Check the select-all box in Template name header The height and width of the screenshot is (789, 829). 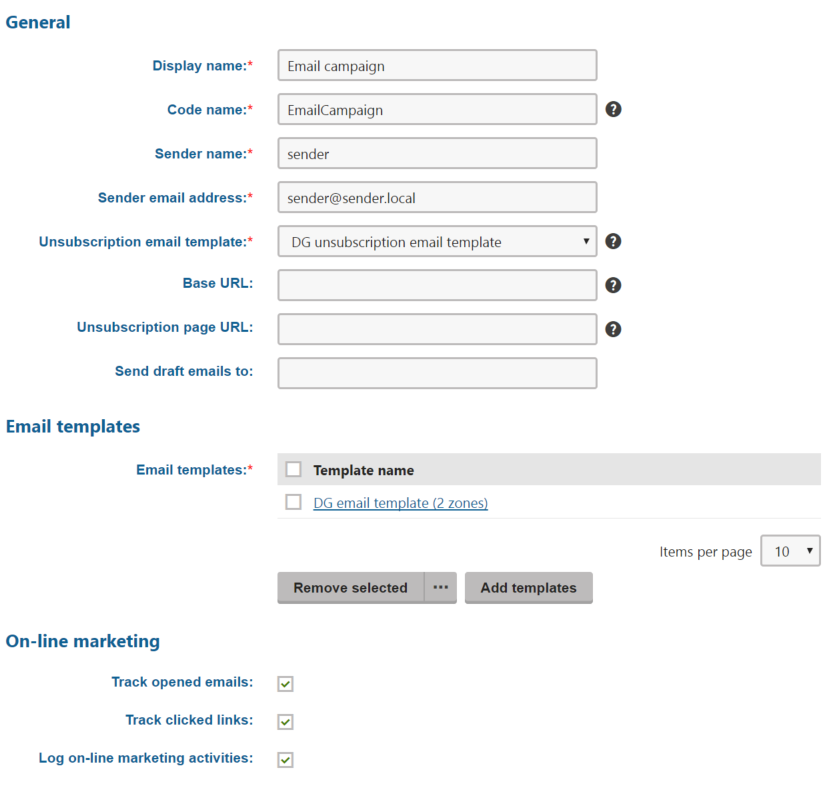293,469
